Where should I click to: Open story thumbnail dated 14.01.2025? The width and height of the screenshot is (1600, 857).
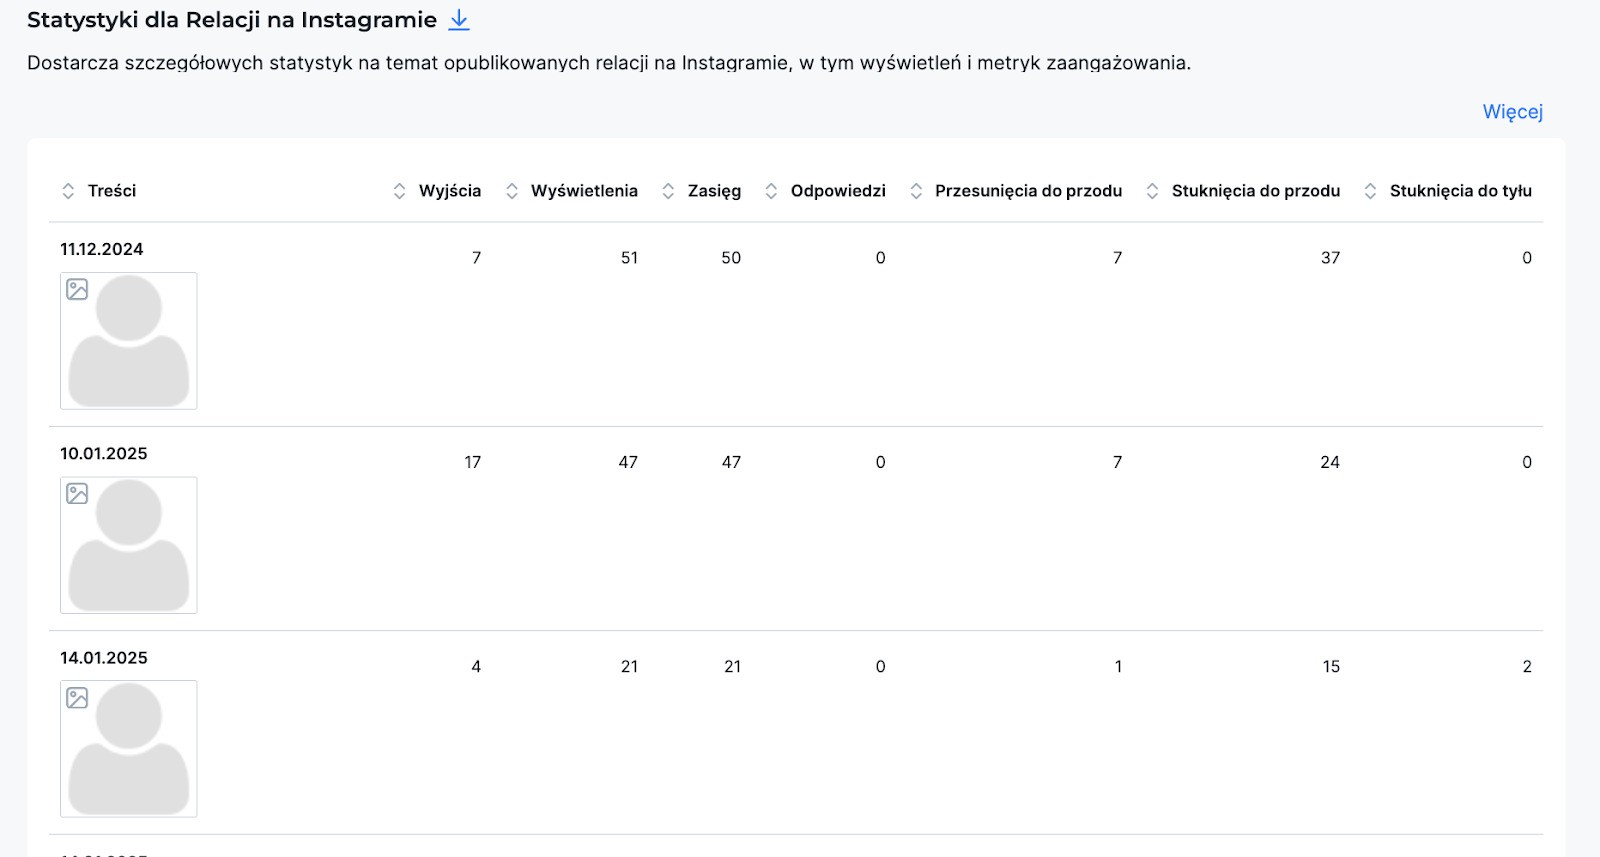coord(129,749)
